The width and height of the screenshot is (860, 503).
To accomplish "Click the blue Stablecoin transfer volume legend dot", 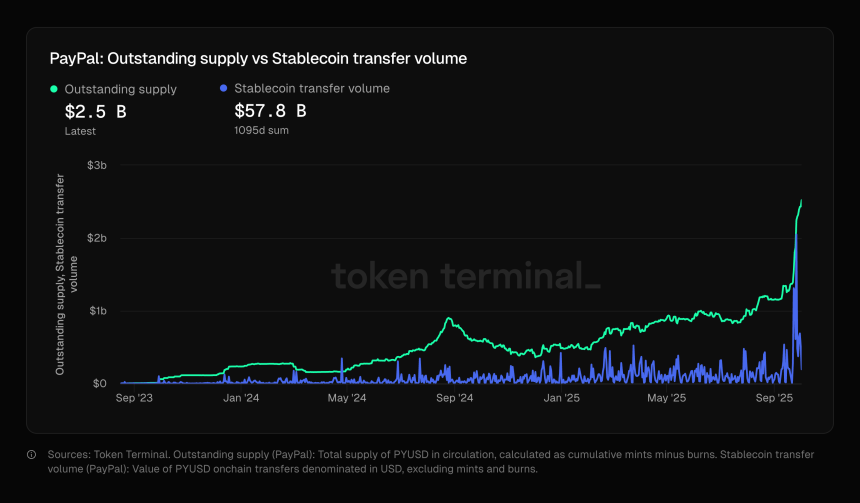I will (223, 89).
